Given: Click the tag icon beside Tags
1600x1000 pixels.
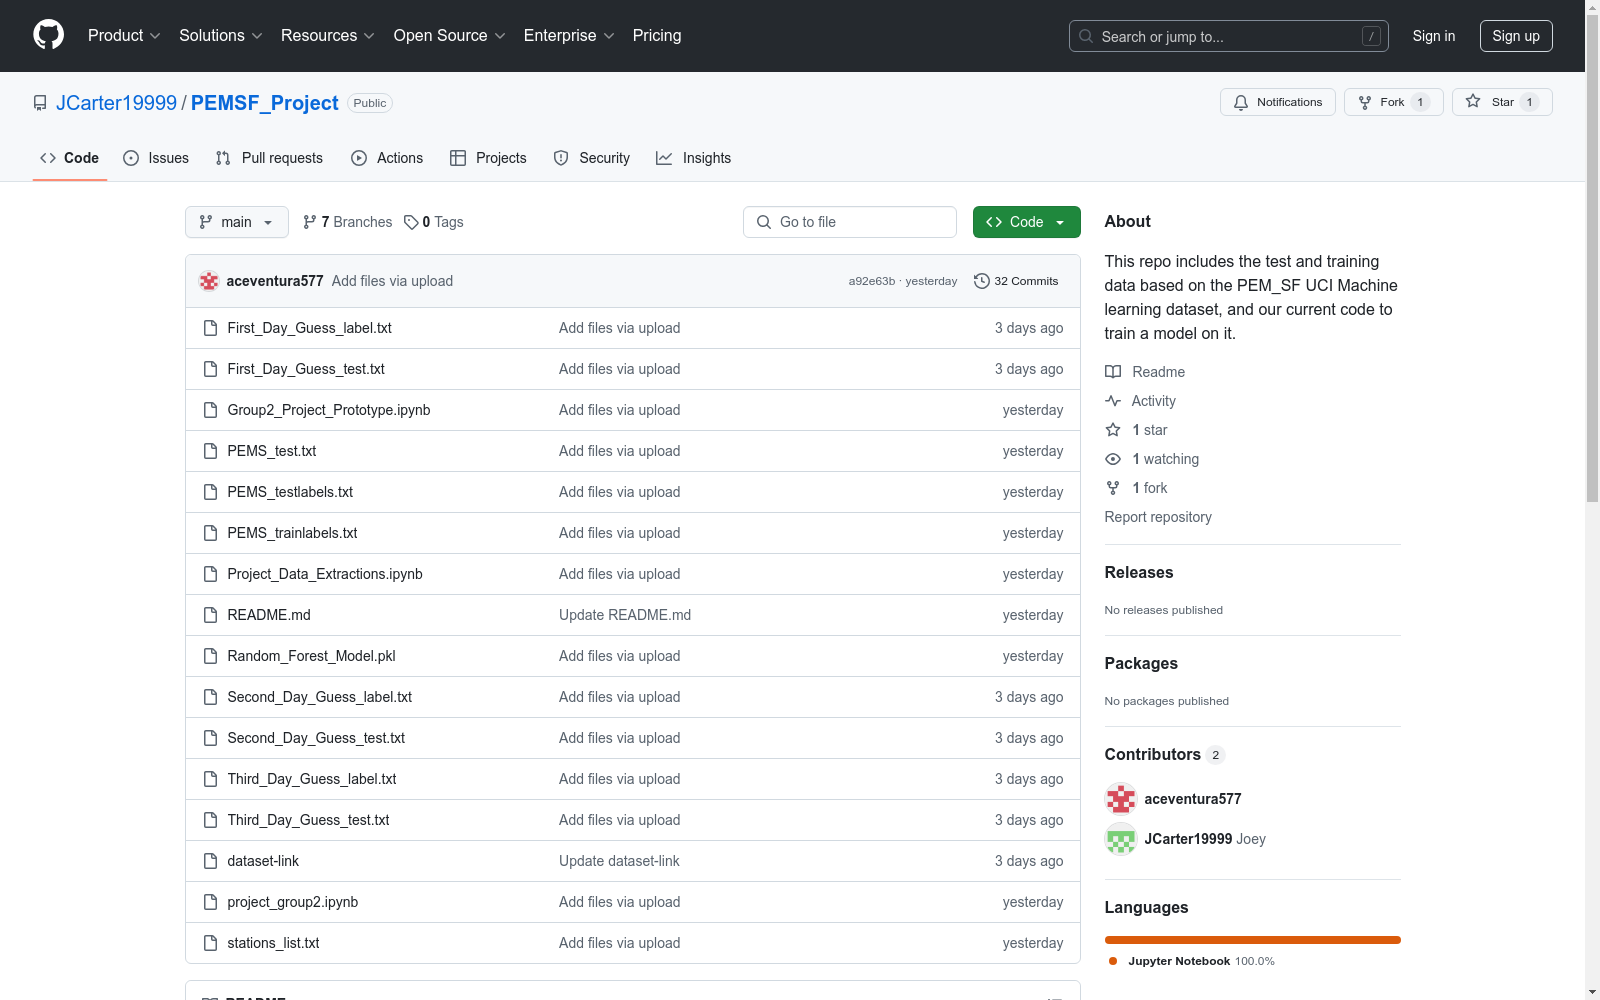Looking at the screenshot, I should tap(411, 222).
